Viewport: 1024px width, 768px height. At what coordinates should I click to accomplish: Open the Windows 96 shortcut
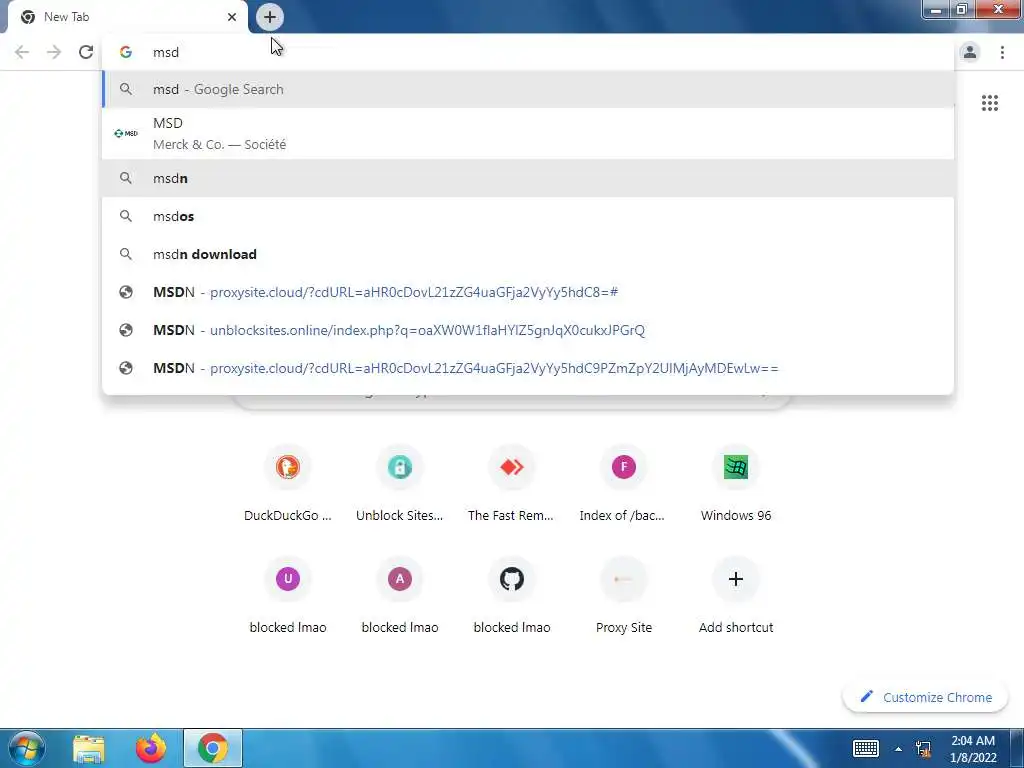point(736,485)
